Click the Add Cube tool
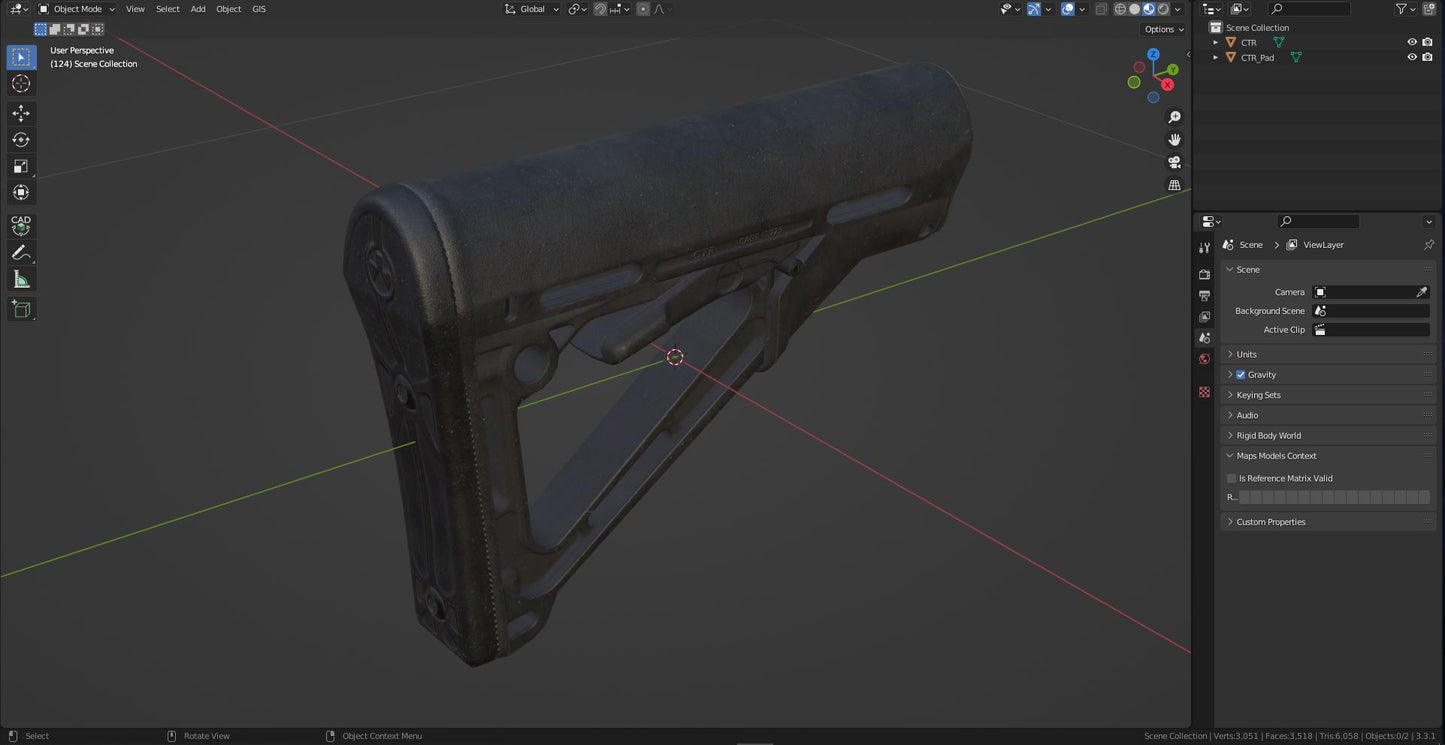1445x745 pixels. click(21, 309)
